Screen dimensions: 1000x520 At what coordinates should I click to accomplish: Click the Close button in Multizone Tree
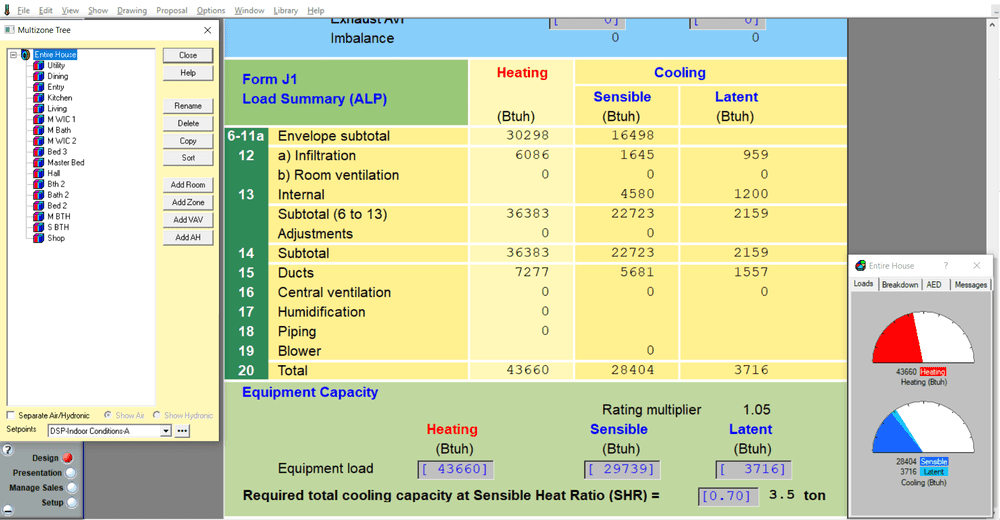tap(188, 56)
